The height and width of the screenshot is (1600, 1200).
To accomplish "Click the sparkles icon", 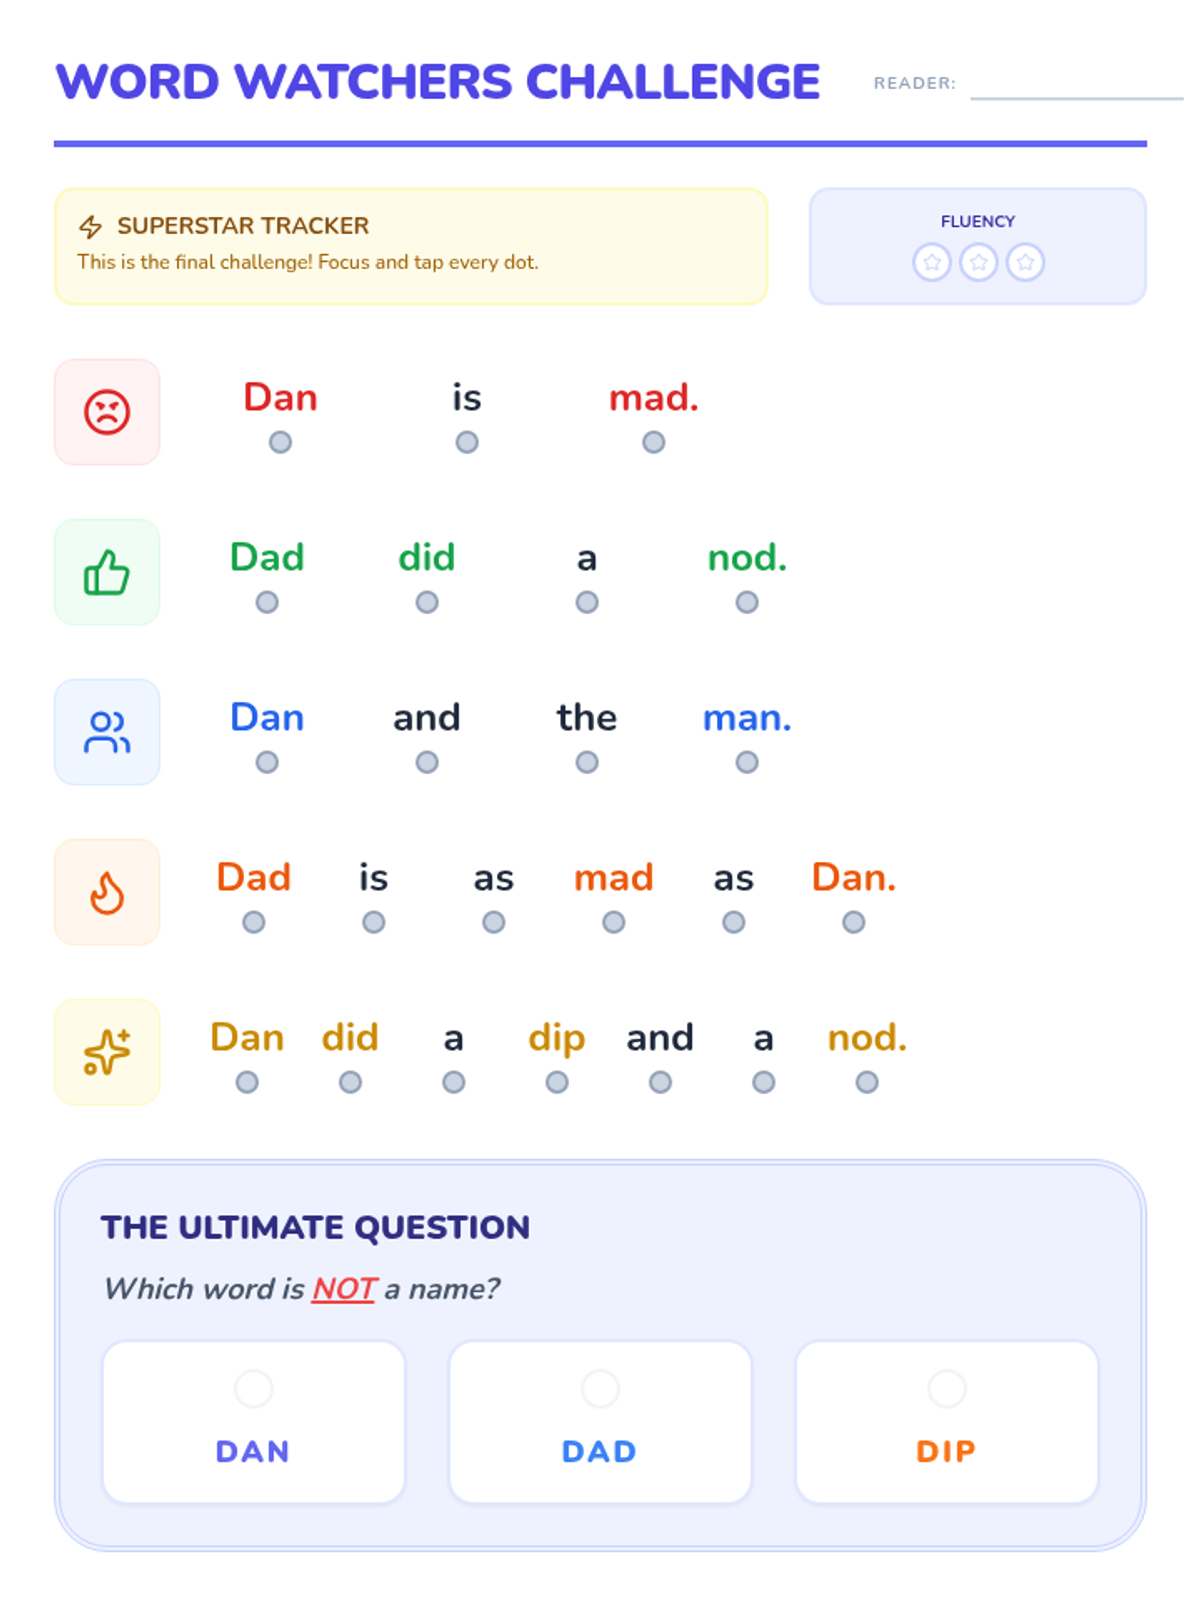I will point(107,1052).
